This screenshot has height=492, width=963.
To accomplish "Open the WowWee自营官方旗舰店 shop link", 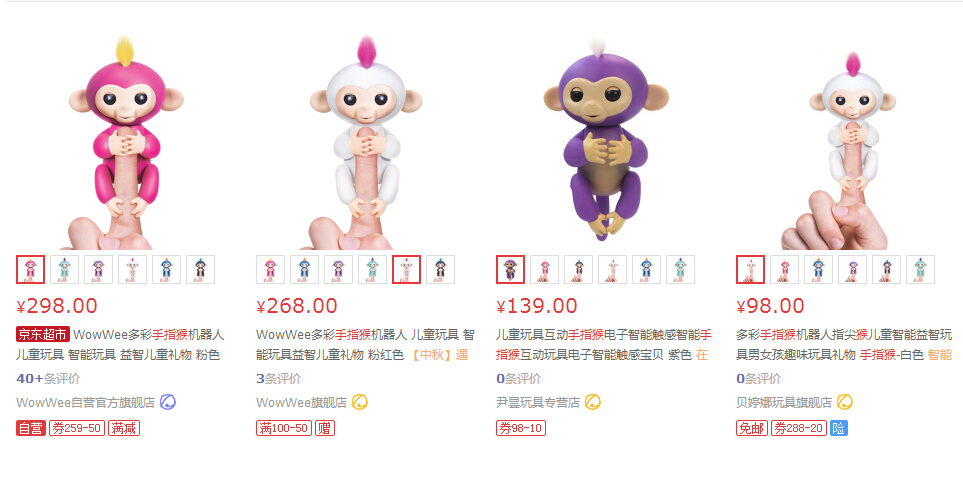I will (x=85, y=403).
